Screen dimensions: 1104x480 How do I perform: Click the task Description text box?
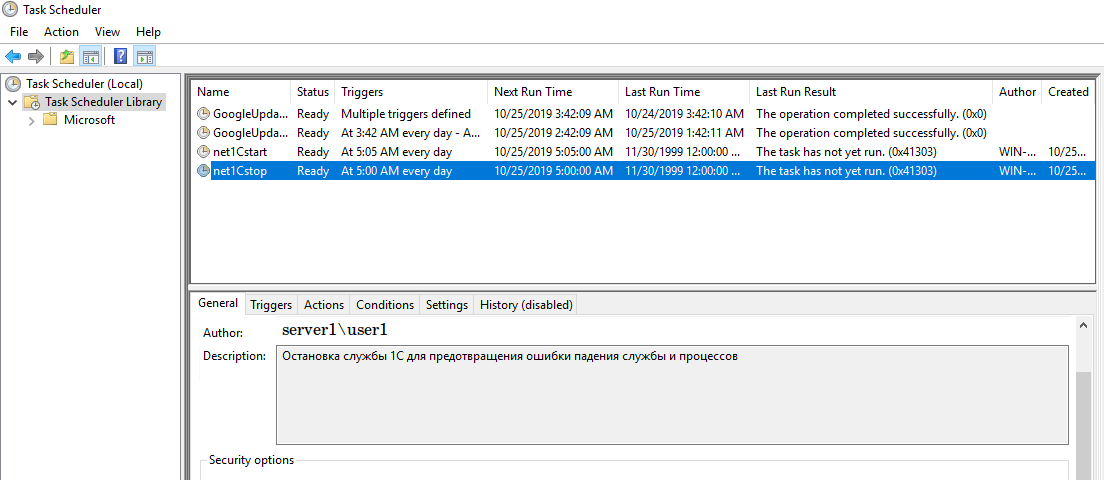coord(672,394)
